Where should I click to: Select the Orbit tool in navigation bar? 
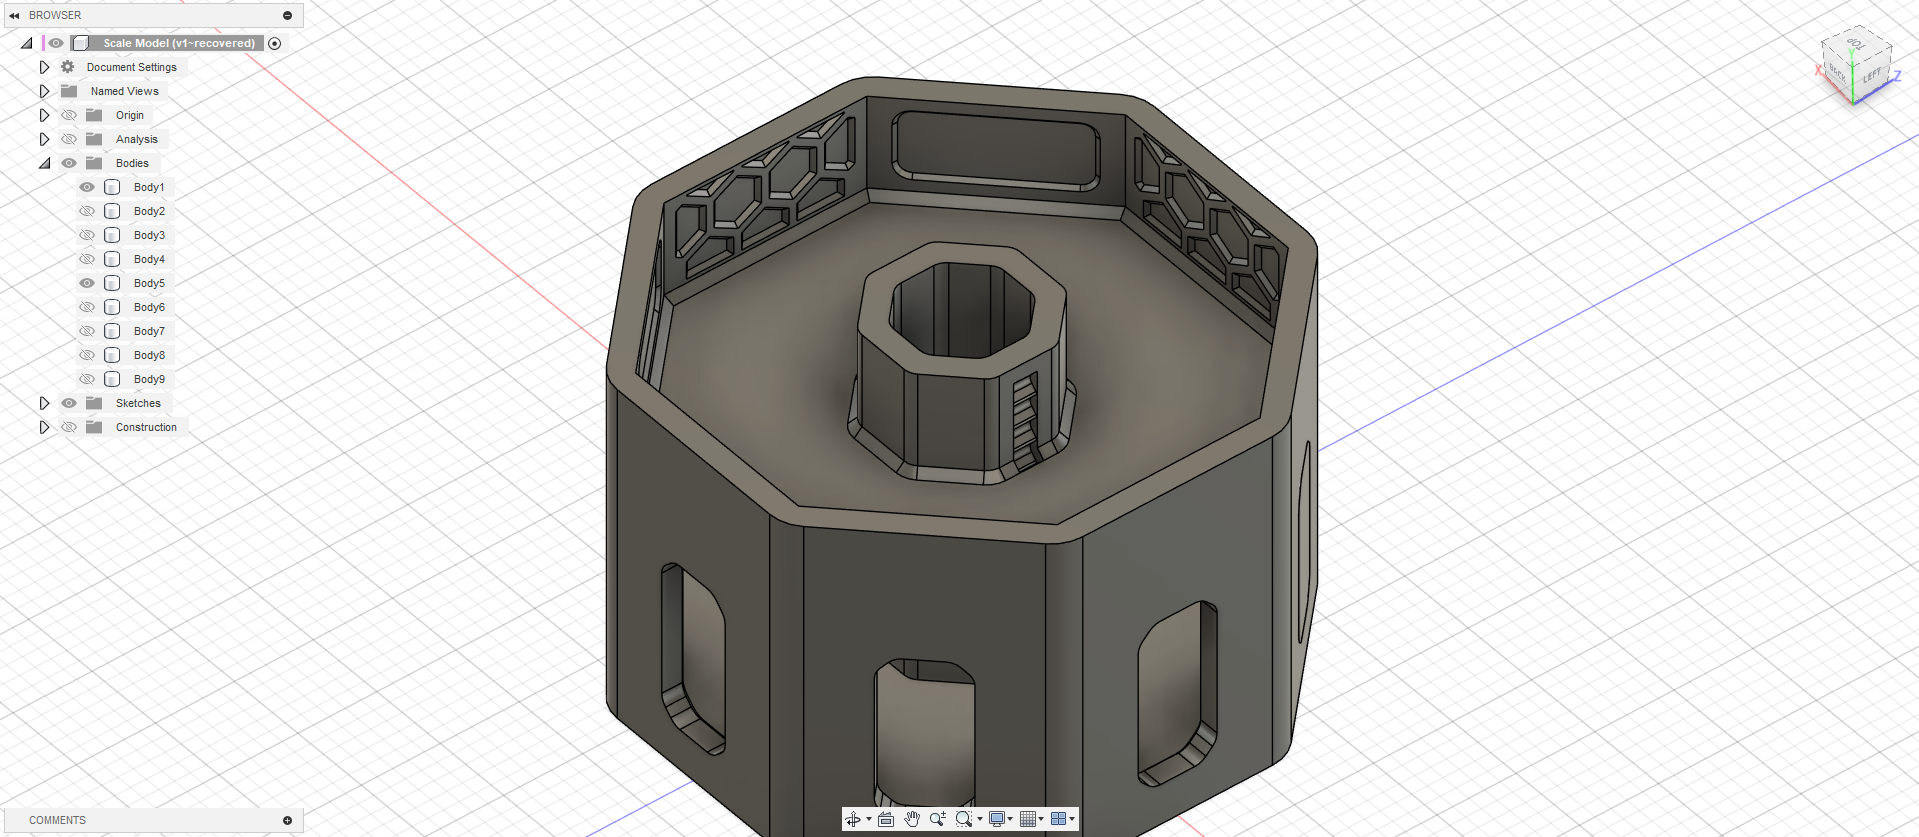853,819
